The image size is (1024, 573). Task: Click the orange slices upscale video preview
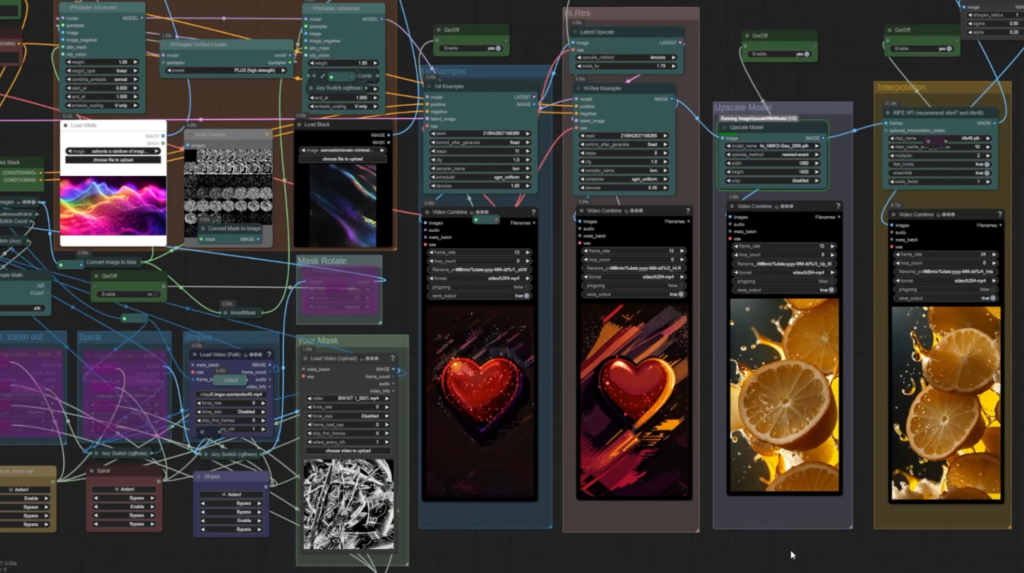784,395
